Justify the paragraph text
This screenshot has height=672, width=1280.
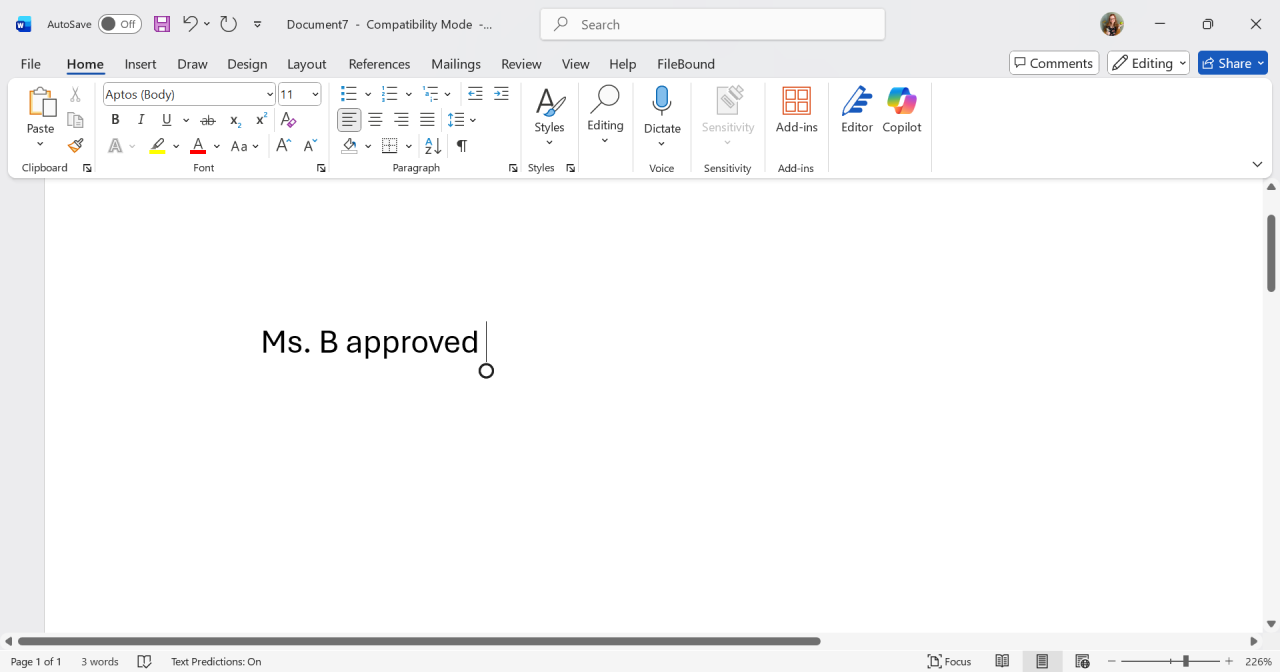coord(427,120)
